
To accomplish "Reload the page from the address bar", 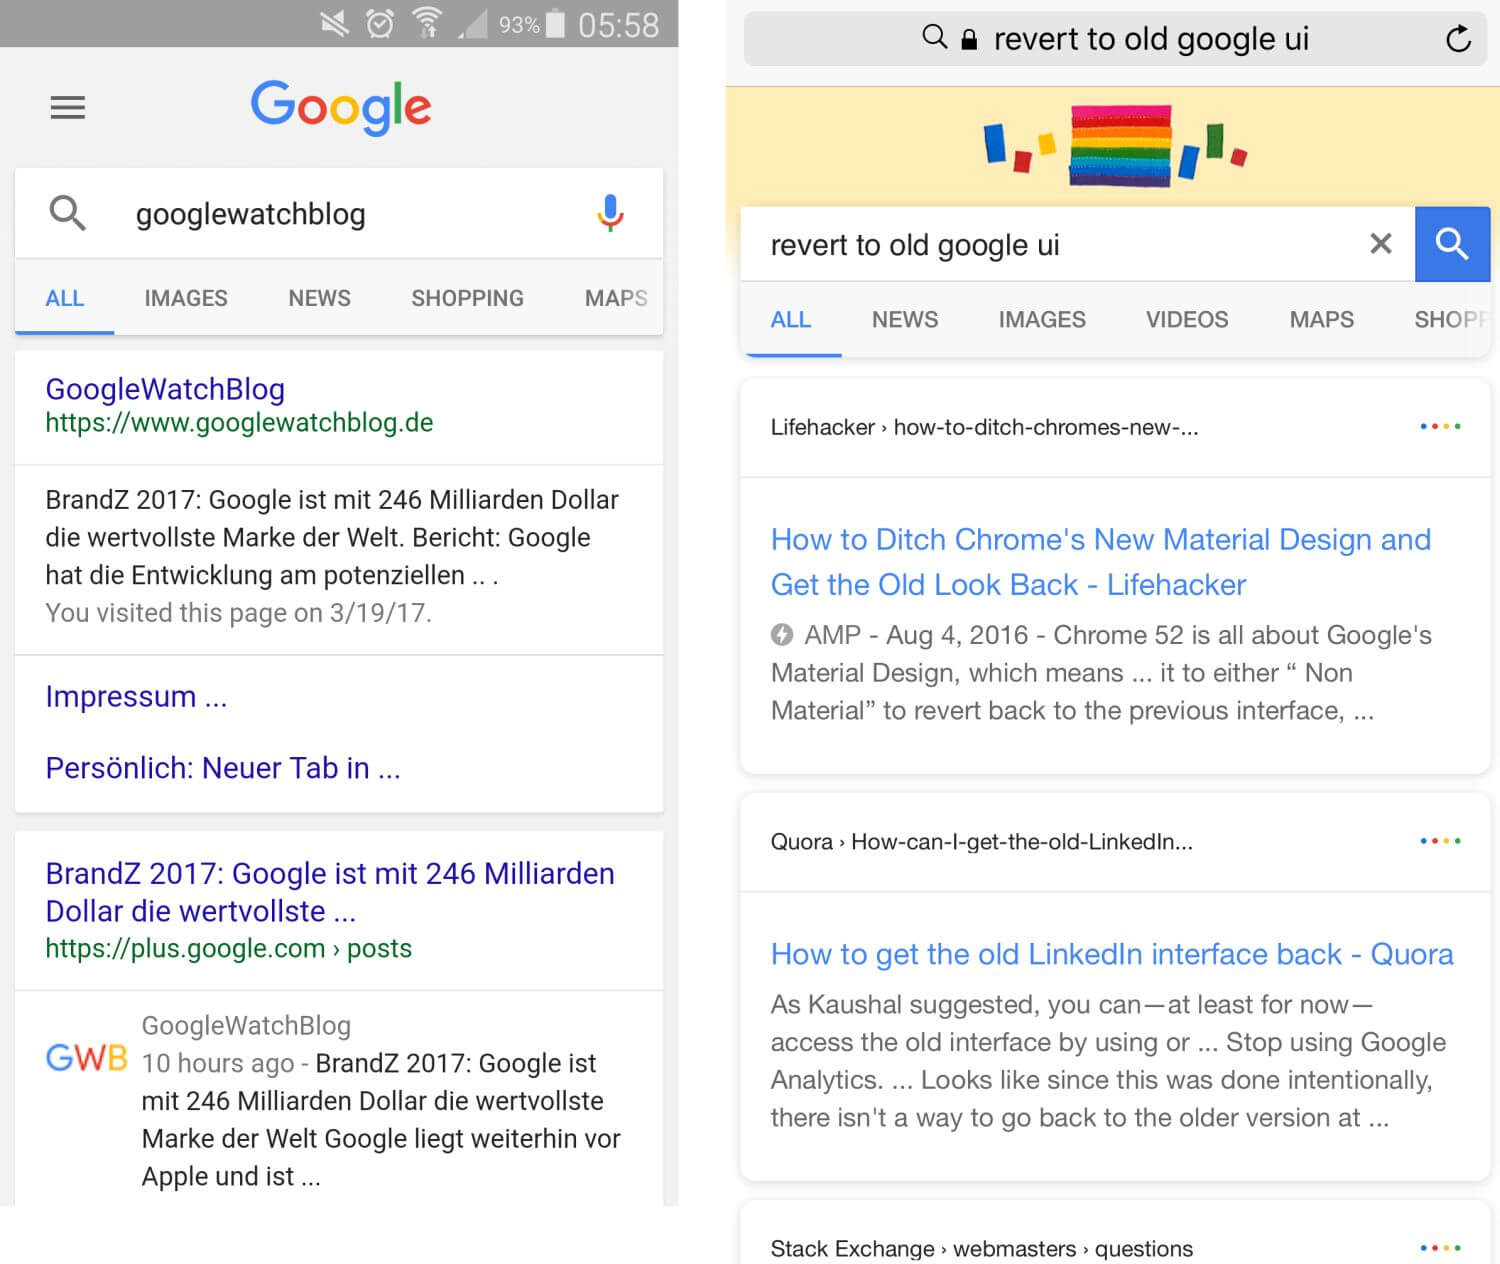I will point(1458,39).
